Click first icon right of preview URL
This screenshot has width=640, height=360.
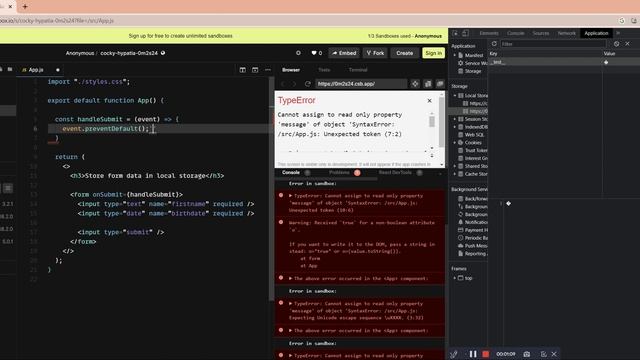415,84
